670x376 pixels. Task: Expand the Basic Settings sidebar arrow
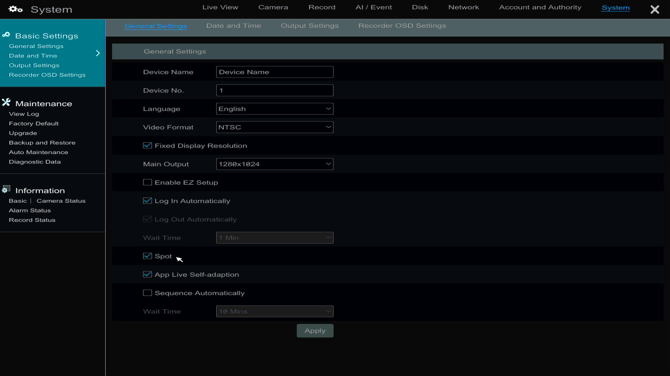[98, 53]
